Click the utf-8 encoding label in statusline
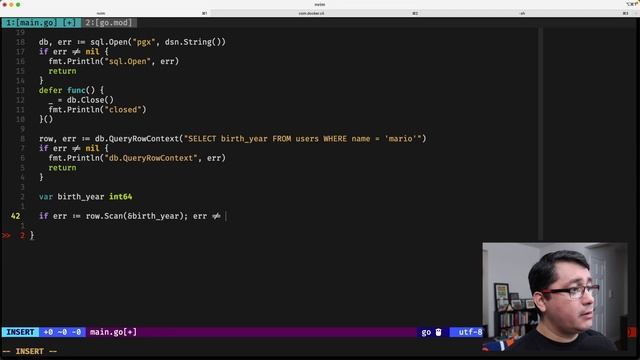The width and height of the screenshot is (640, 360). pyautogui.click(x=470, y=332)
